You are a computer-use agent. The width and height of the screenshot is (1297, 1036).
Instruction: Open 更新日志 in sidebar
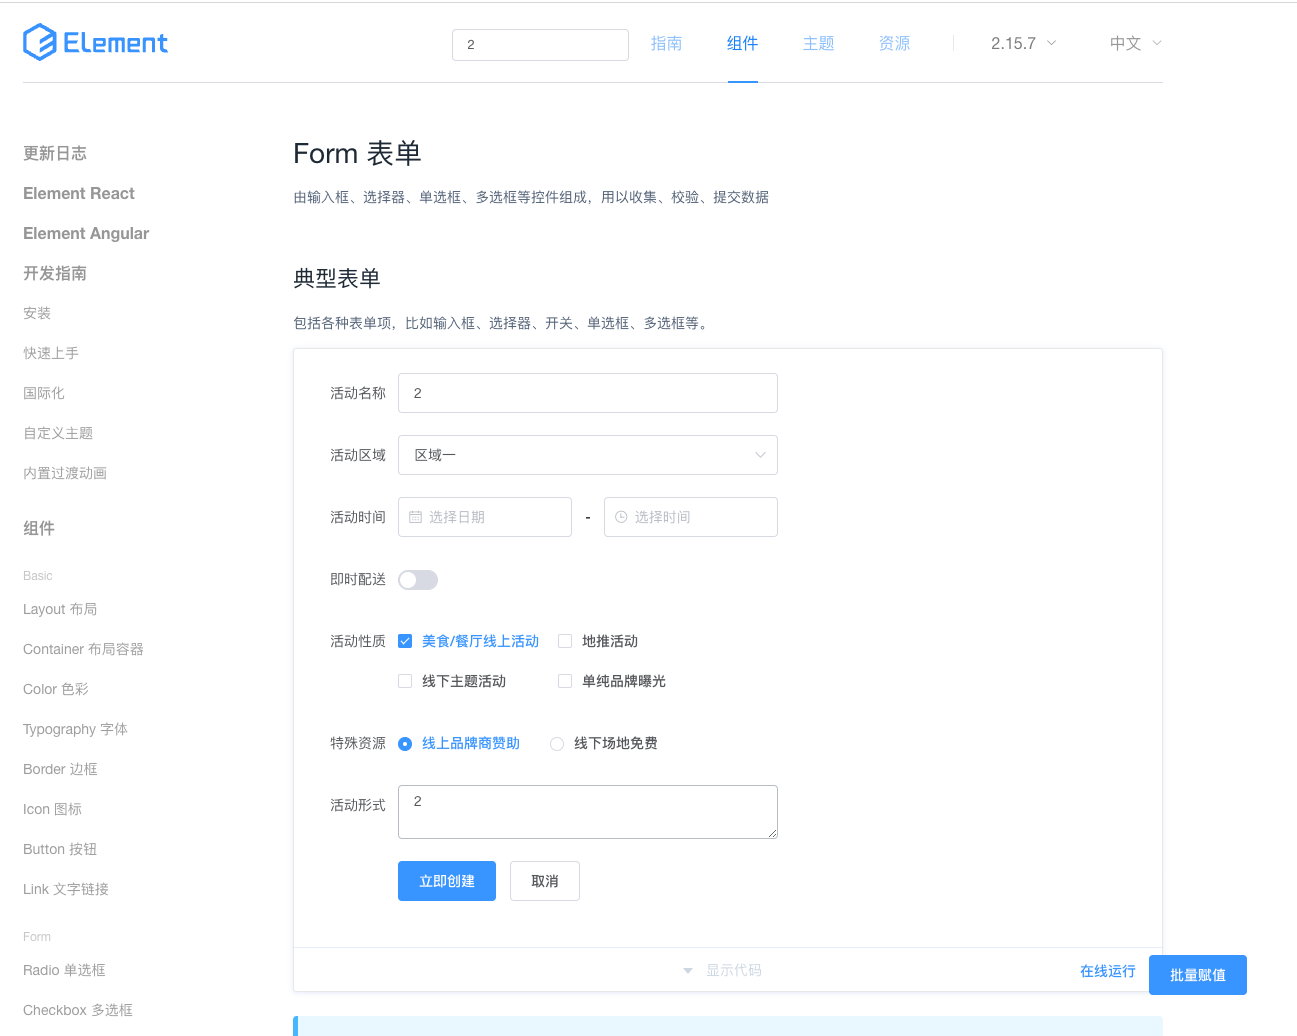55,153
